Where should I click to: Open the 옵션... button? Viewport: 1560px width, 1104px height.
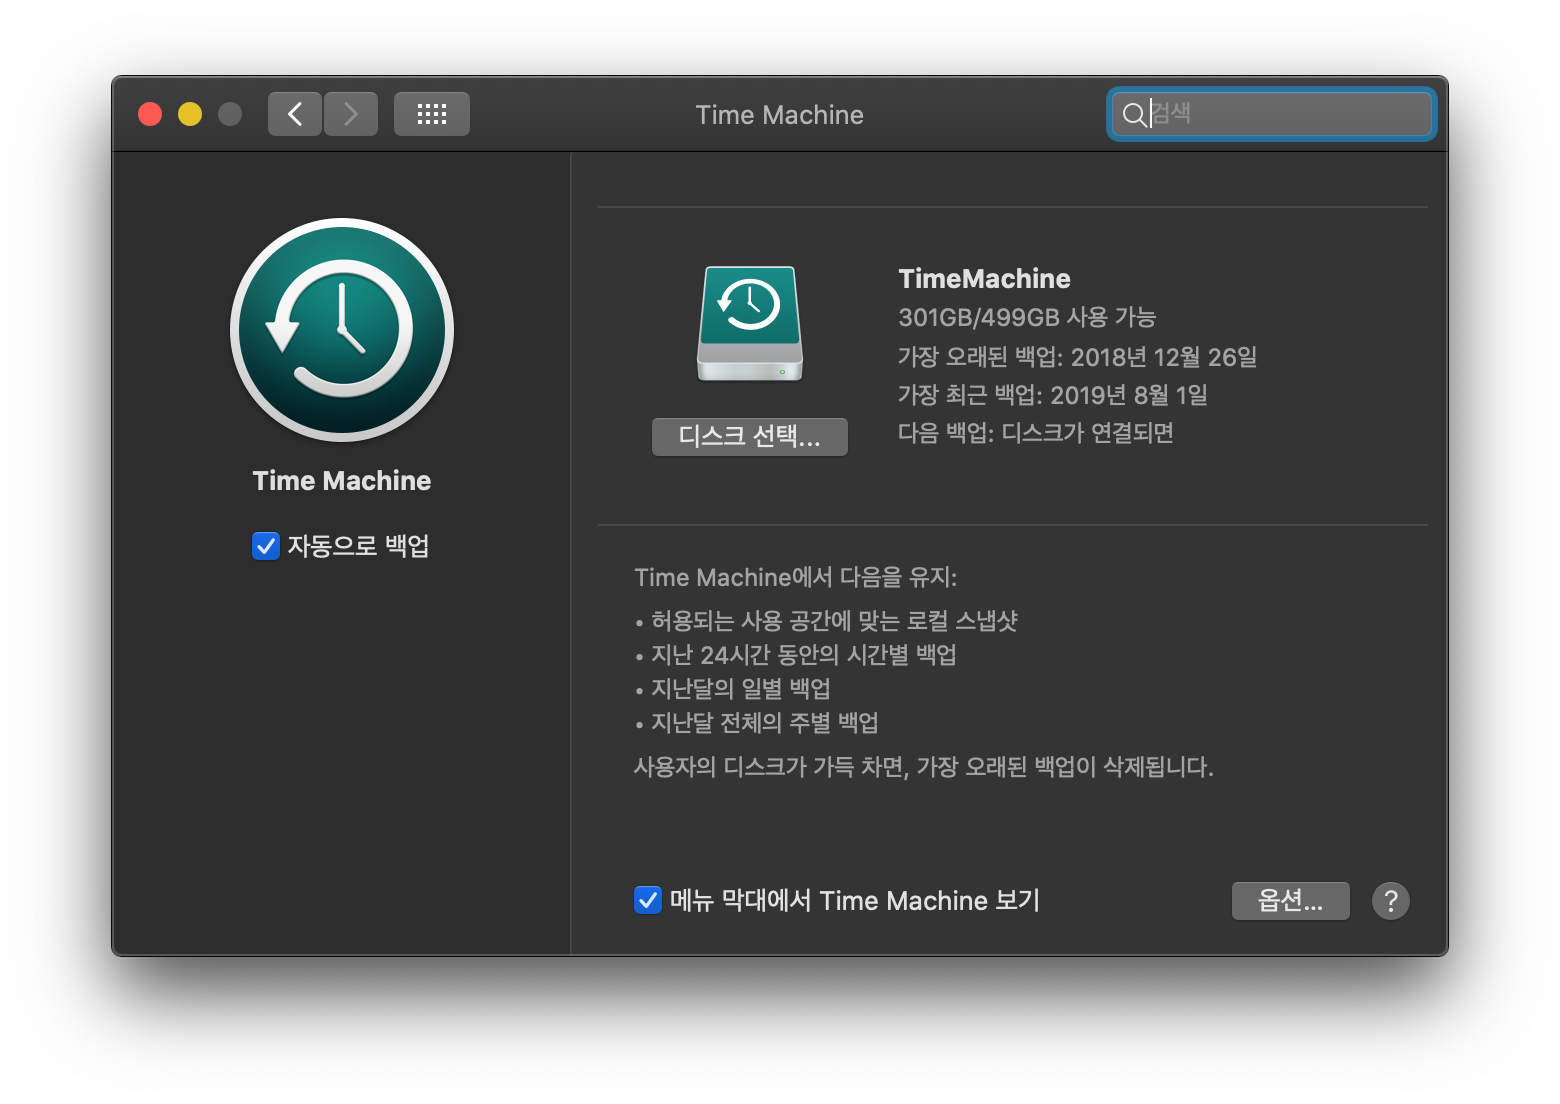(1290, 901)
